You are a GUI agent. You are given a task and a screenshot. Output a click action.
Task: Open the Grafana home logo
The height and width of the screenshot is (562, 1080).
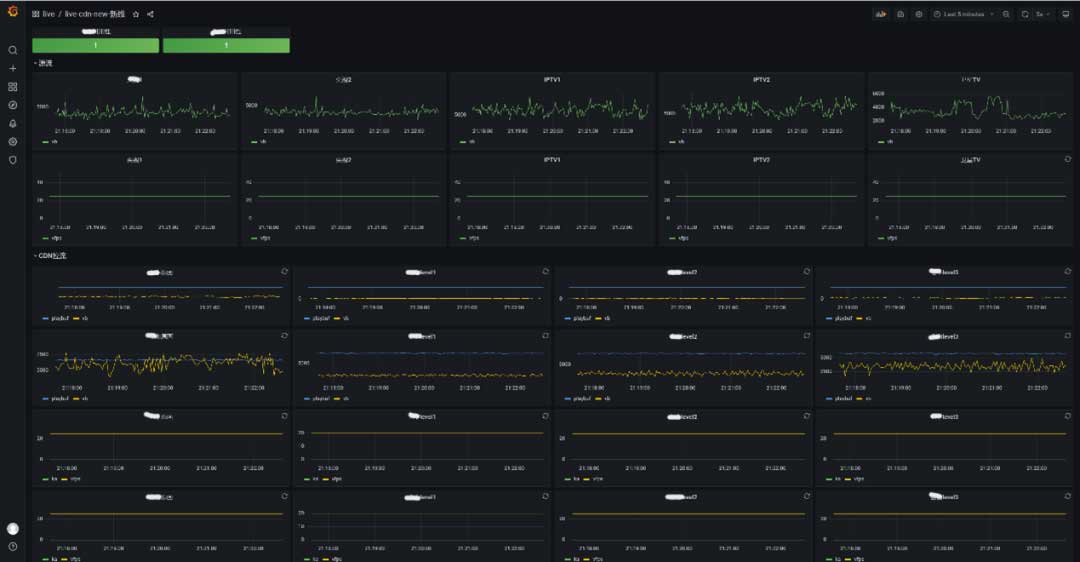[12, 14]
